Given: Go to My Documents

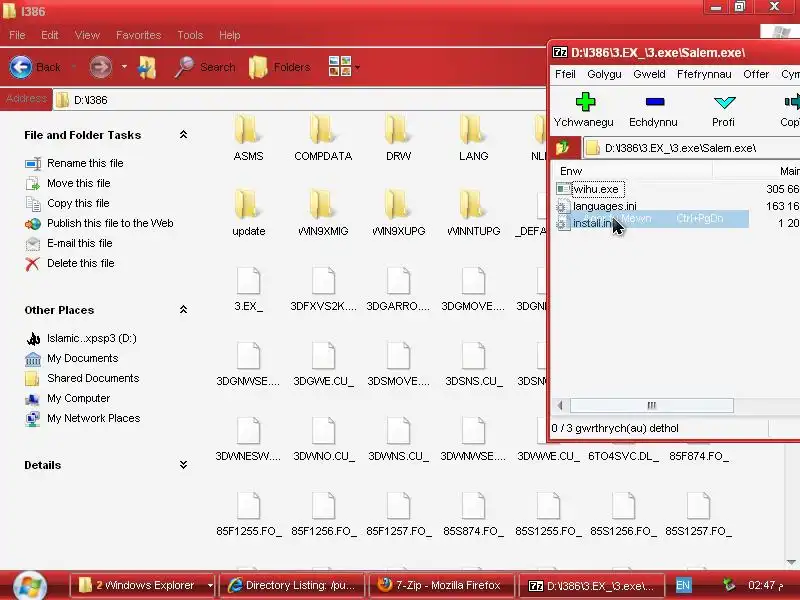Looking at the screenshot, I should [x=83, y=358].
